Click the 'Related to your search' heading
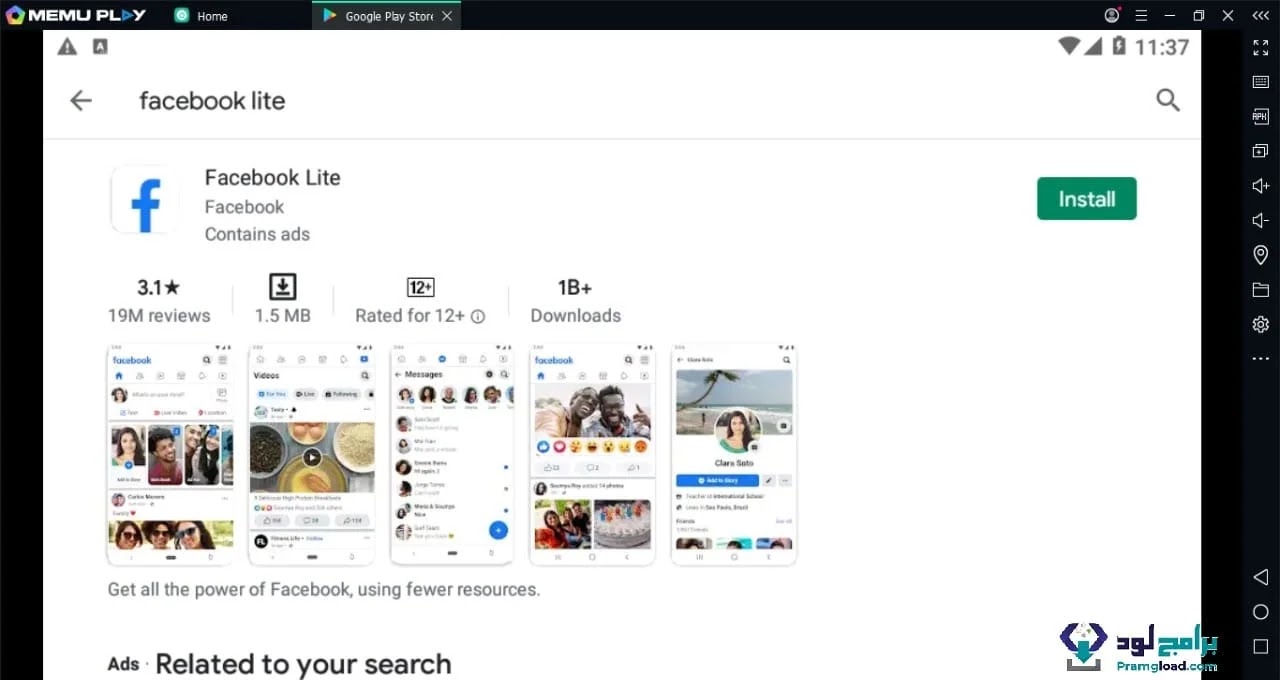Viewport: 1280px width, 680px height. [x=303, y=664]
